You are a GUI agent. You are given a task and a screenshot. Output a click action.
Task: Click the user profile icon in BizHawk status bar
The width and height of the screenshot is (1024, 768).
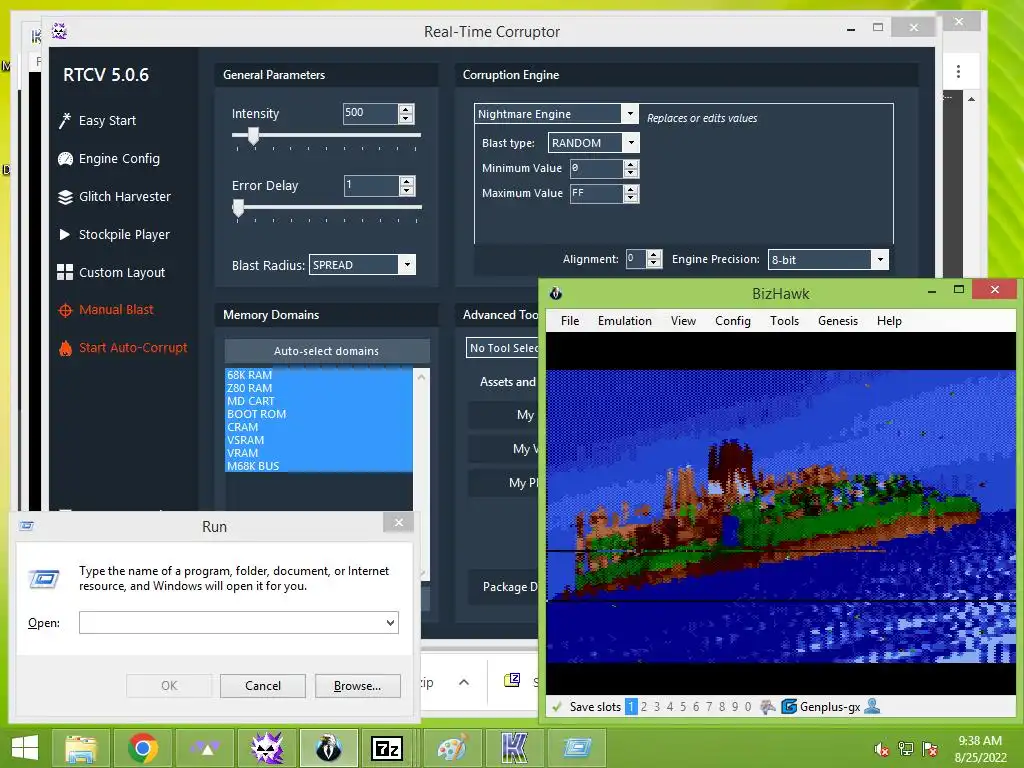[872, 706]
